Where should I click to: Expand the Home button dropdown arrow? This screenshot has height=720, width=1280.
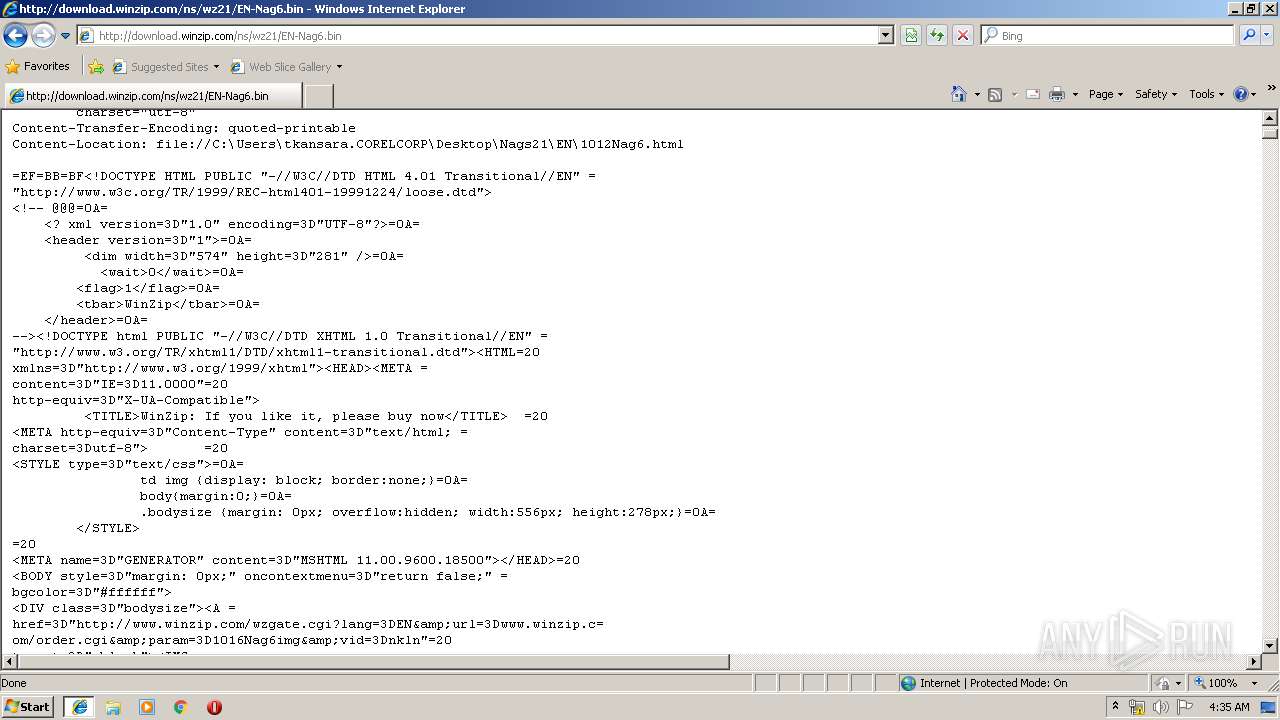[x=976, y=94]
